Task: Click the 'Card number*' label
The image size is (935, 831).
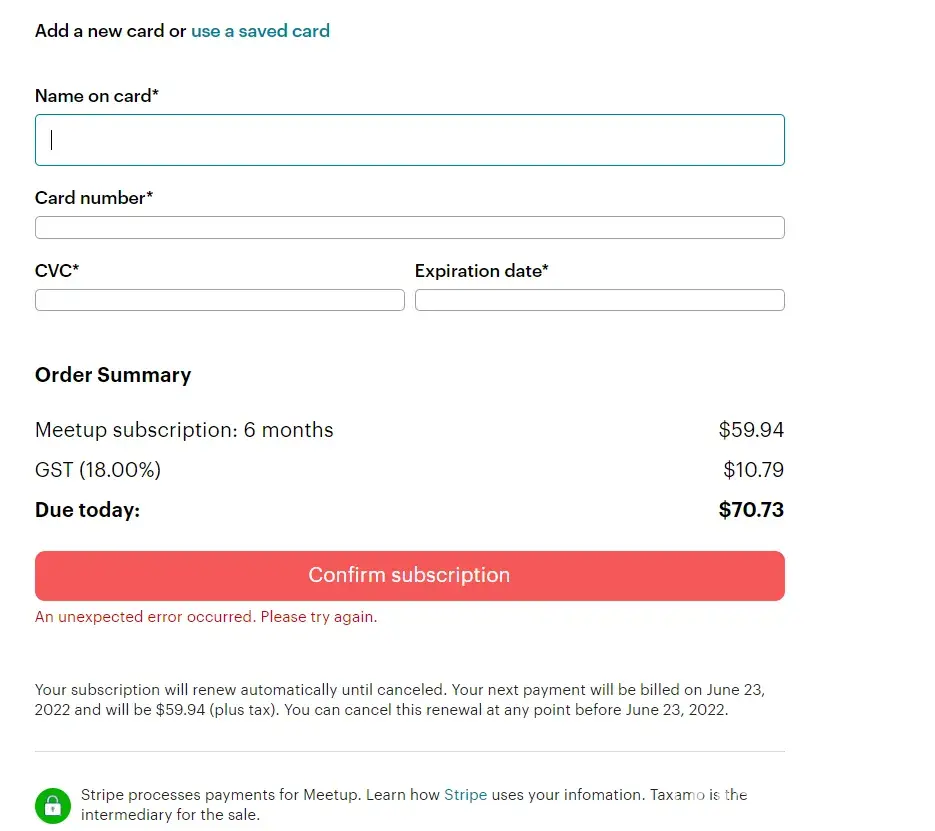Action: 94,198
